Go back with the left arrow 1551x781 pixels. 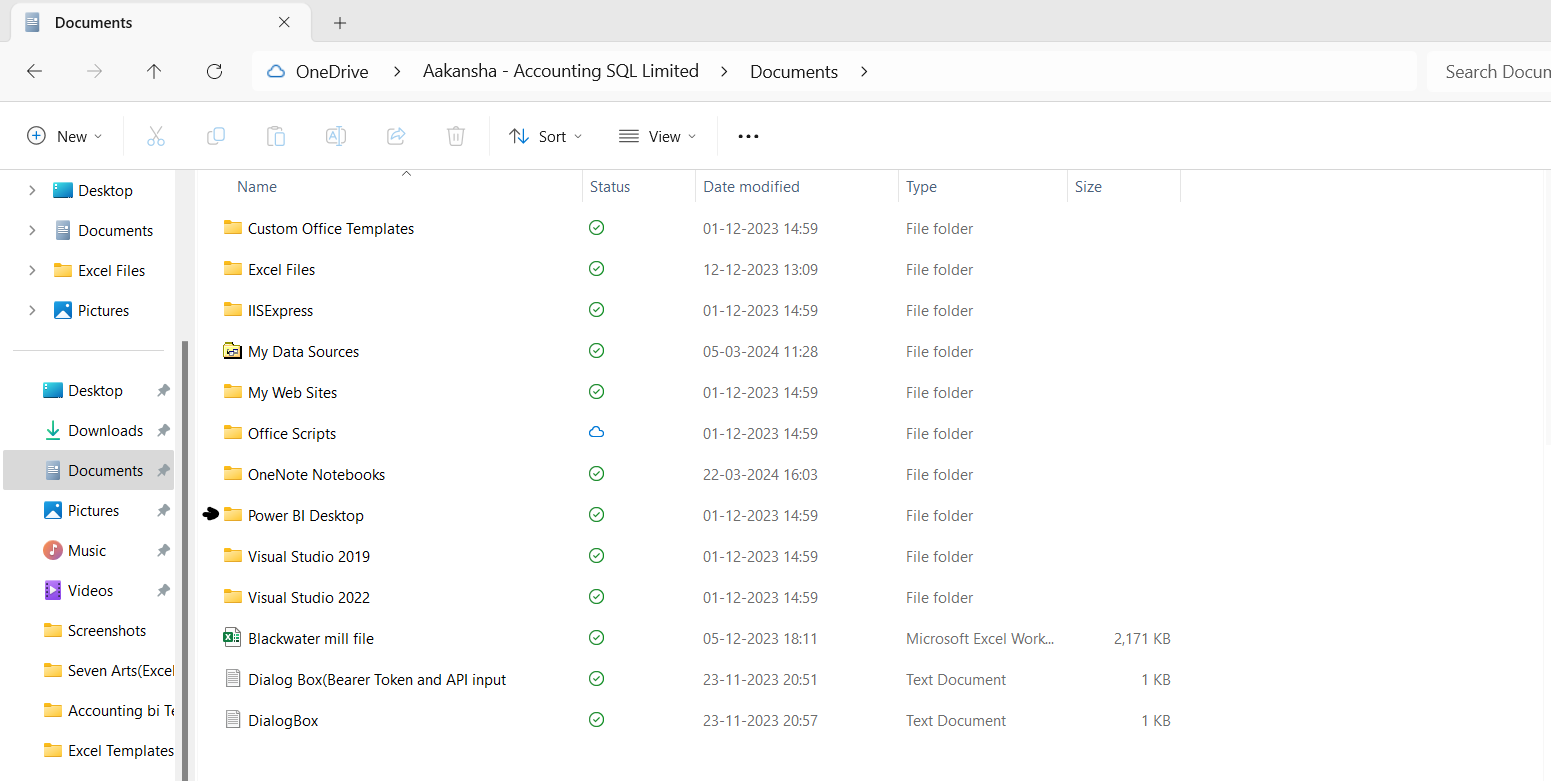(34, 71)
